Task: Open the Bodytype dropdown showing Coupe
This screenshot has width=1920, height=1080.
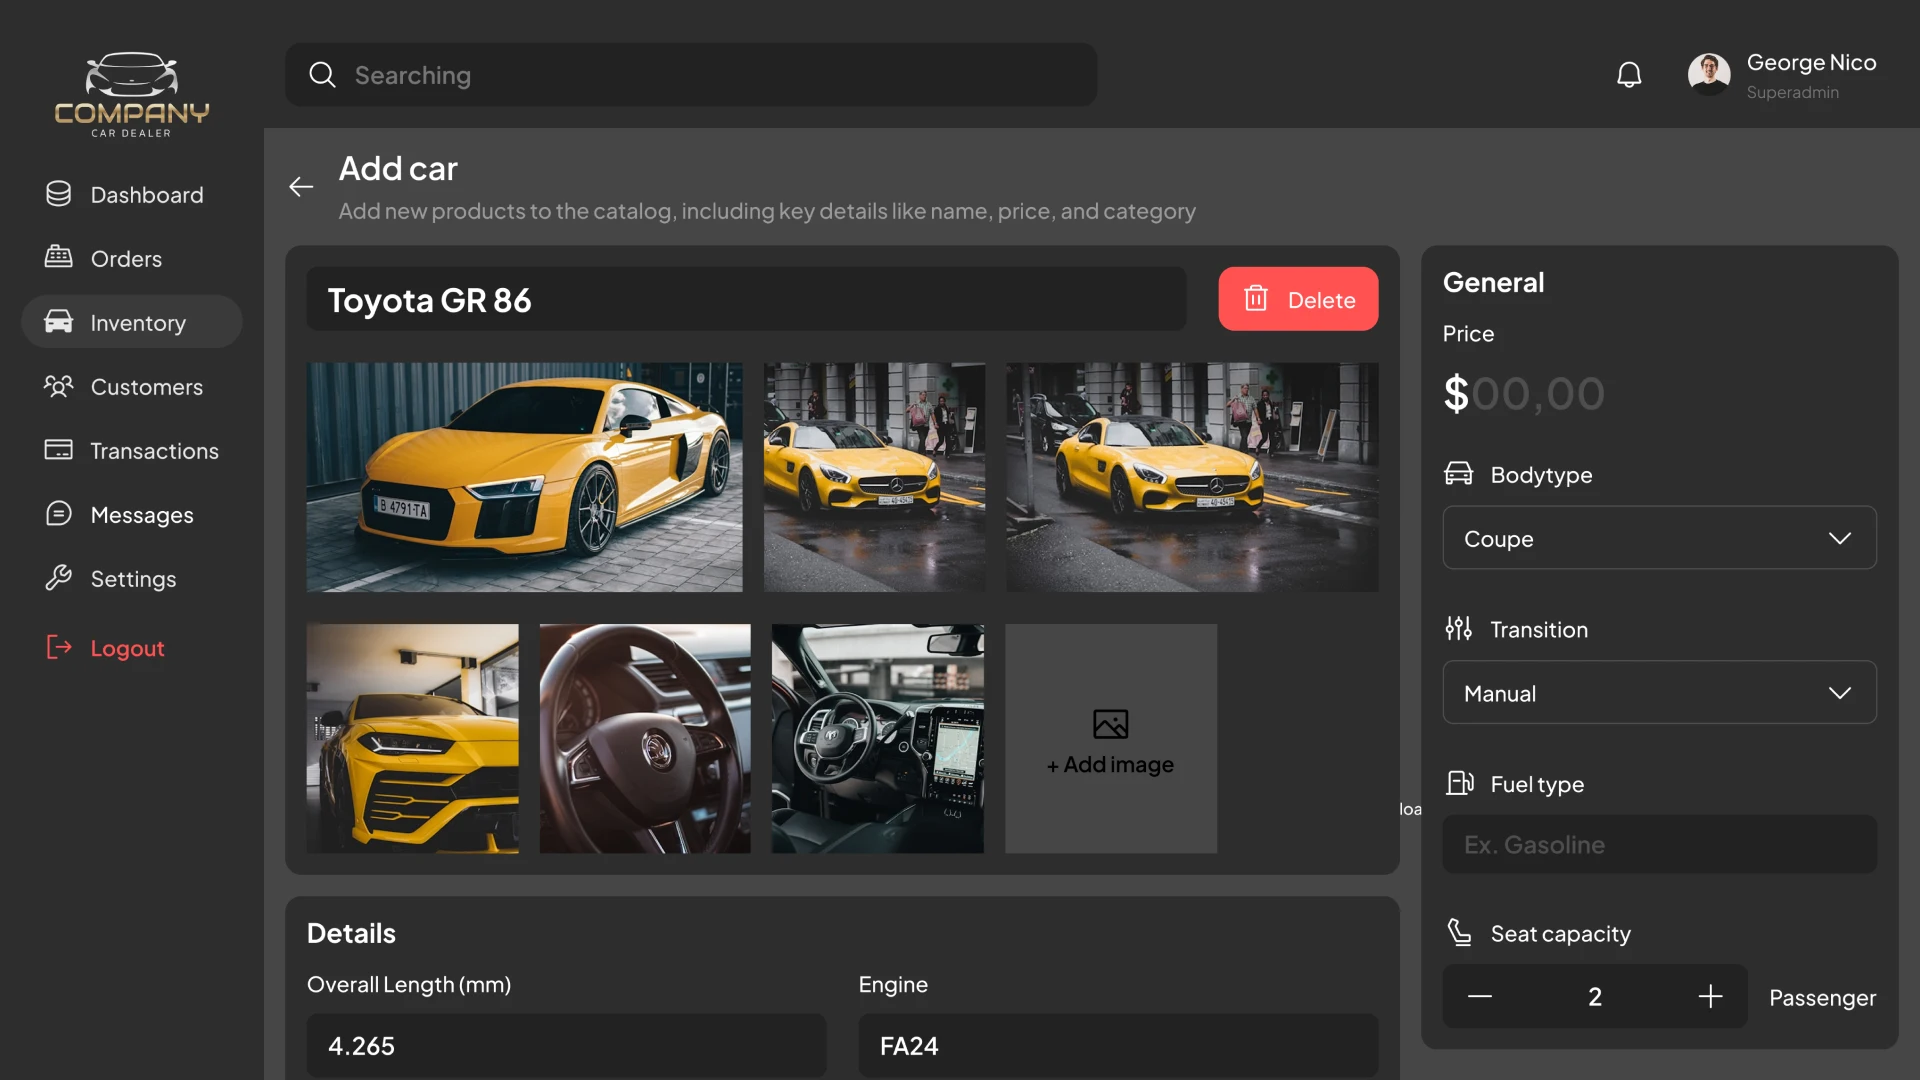Action: 1659,538
